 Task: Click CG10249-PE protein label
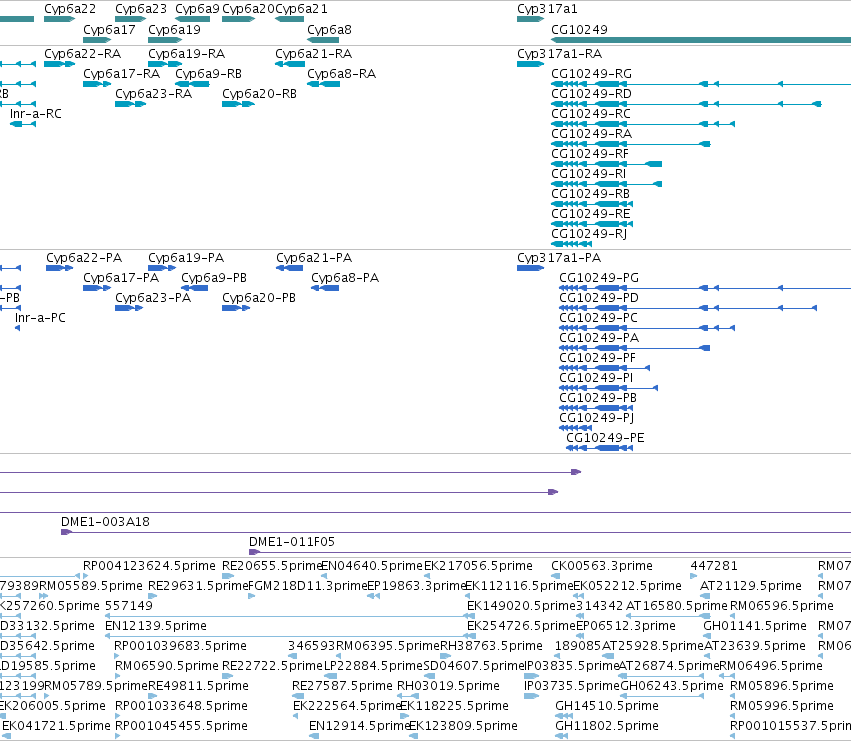[605, 439]
